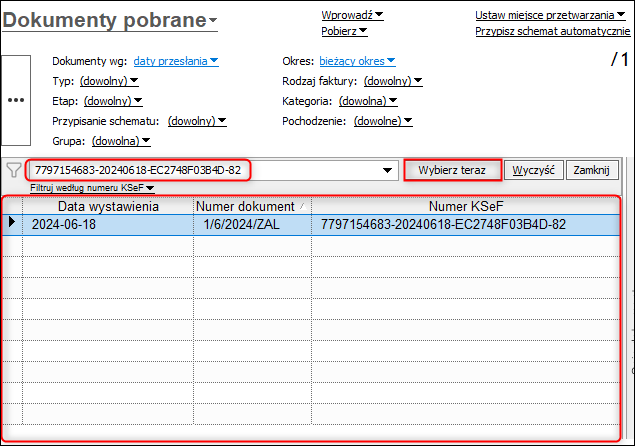The height and width of the screenshot is (446, 635).
Task: Click the Wybierz teraz button
Action: pos(452,170)
